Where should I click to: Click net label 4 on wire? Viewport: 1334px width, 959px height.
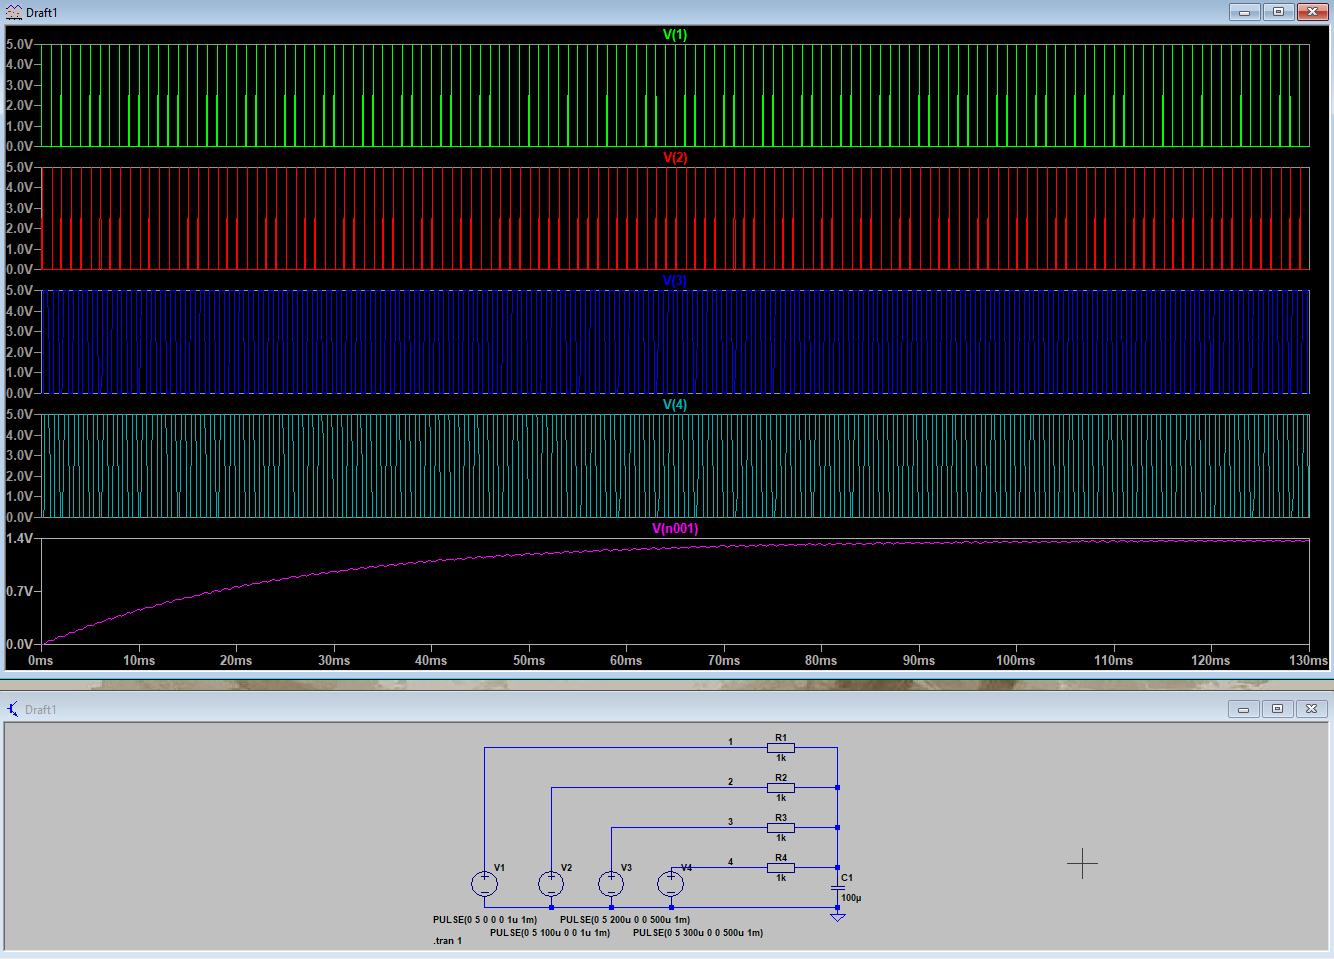[x=731, y=862]
